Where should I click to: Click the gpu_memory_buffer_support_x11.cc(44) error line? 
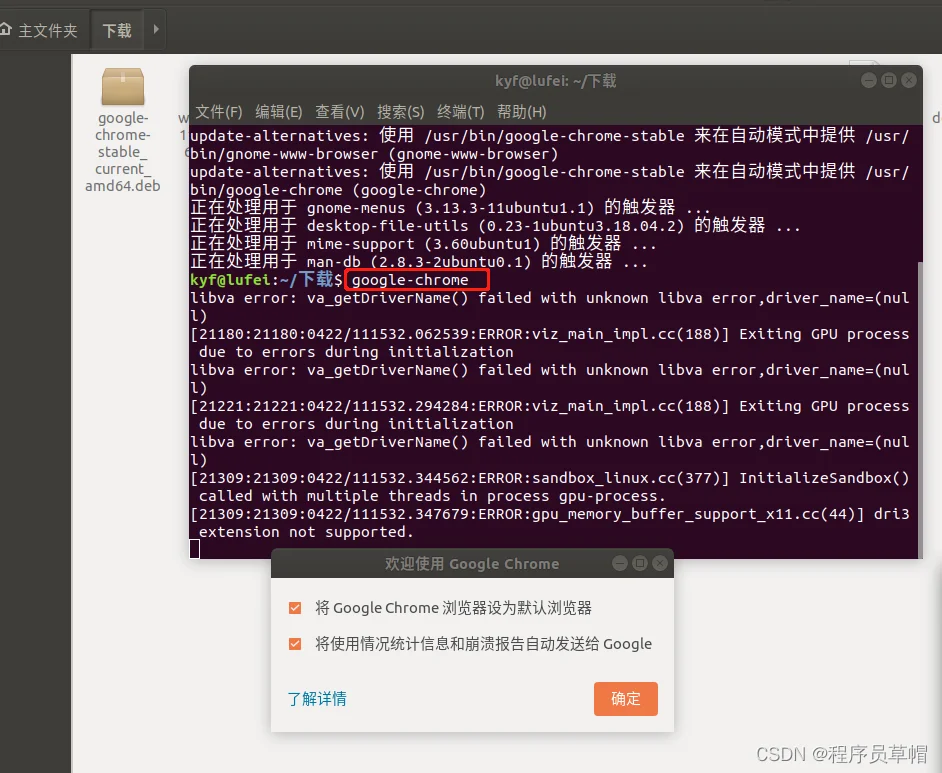(550, 514)
